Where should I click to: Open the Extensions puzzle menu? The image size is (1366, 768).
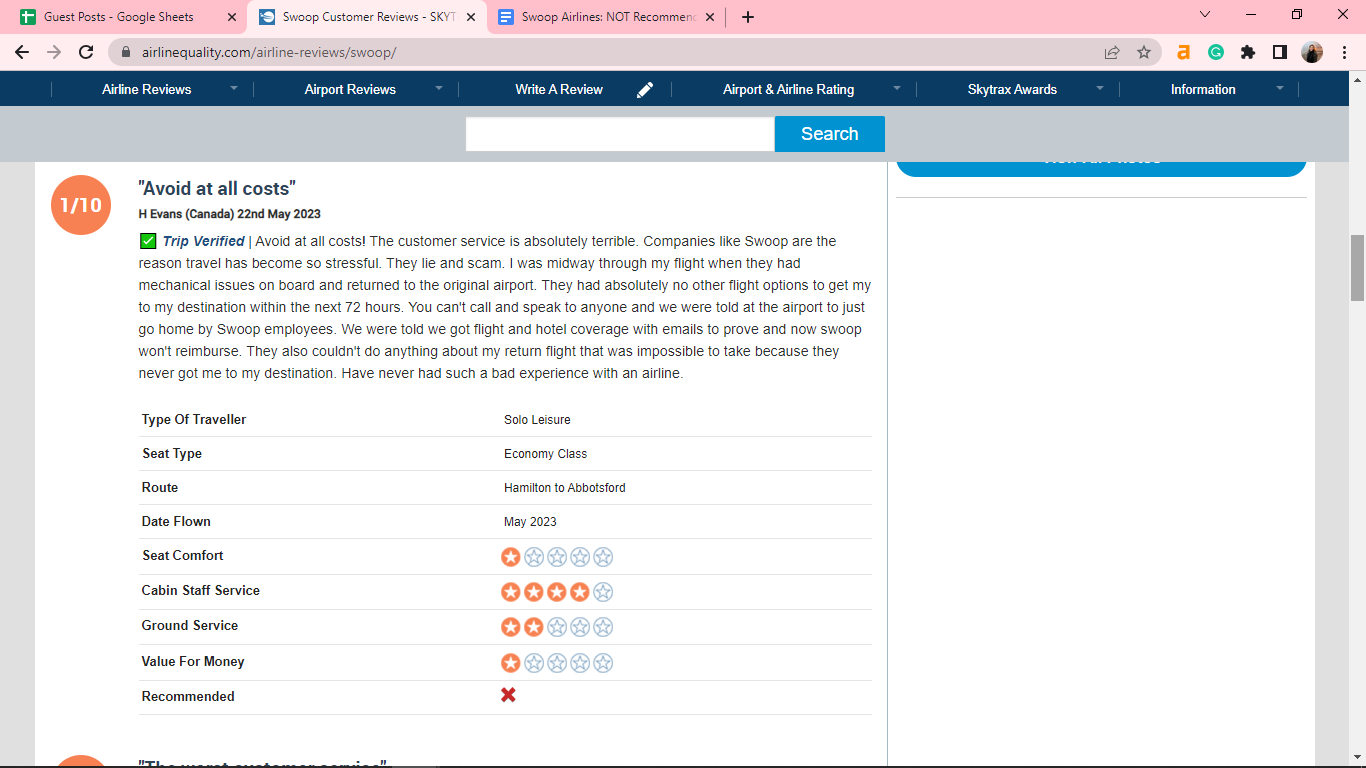[1248, 52]
